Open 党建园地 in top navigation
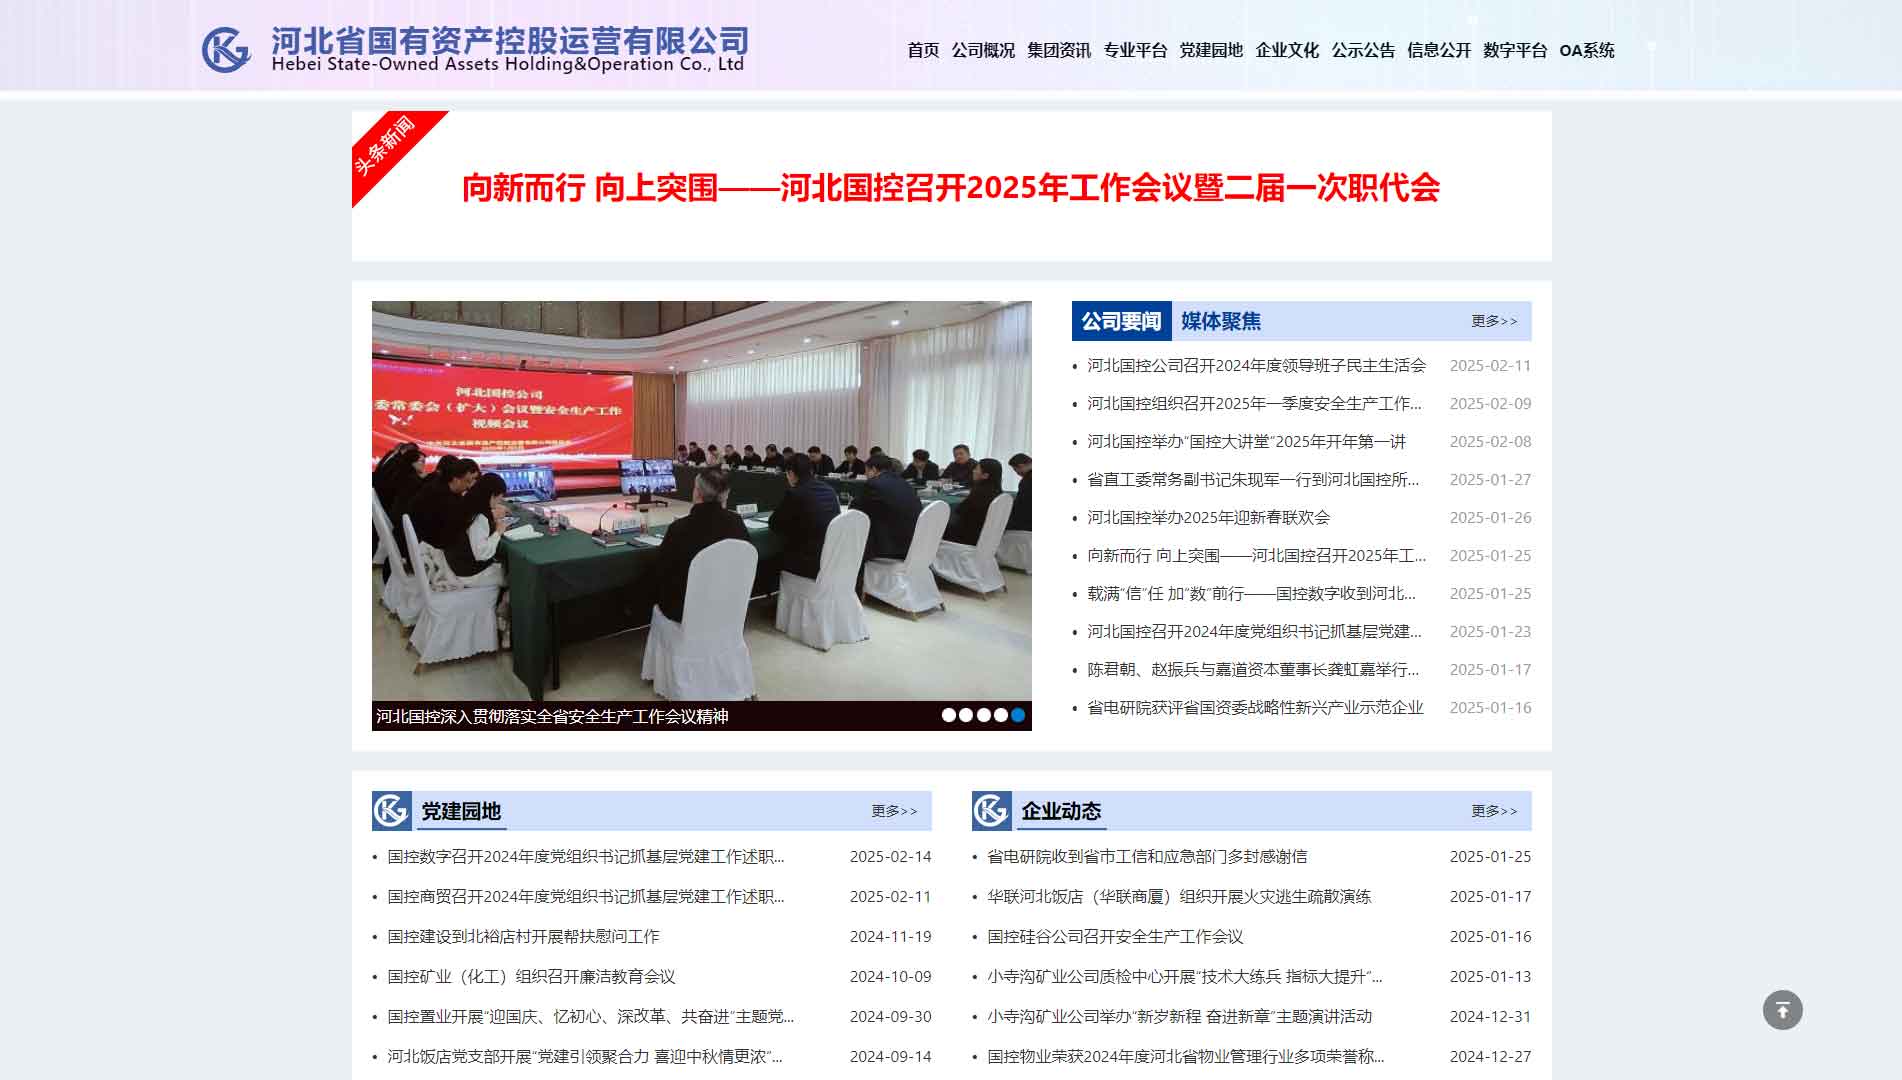This screenshot has width=1902, height=1080. pyautogui.click(x=1211, y=50)
